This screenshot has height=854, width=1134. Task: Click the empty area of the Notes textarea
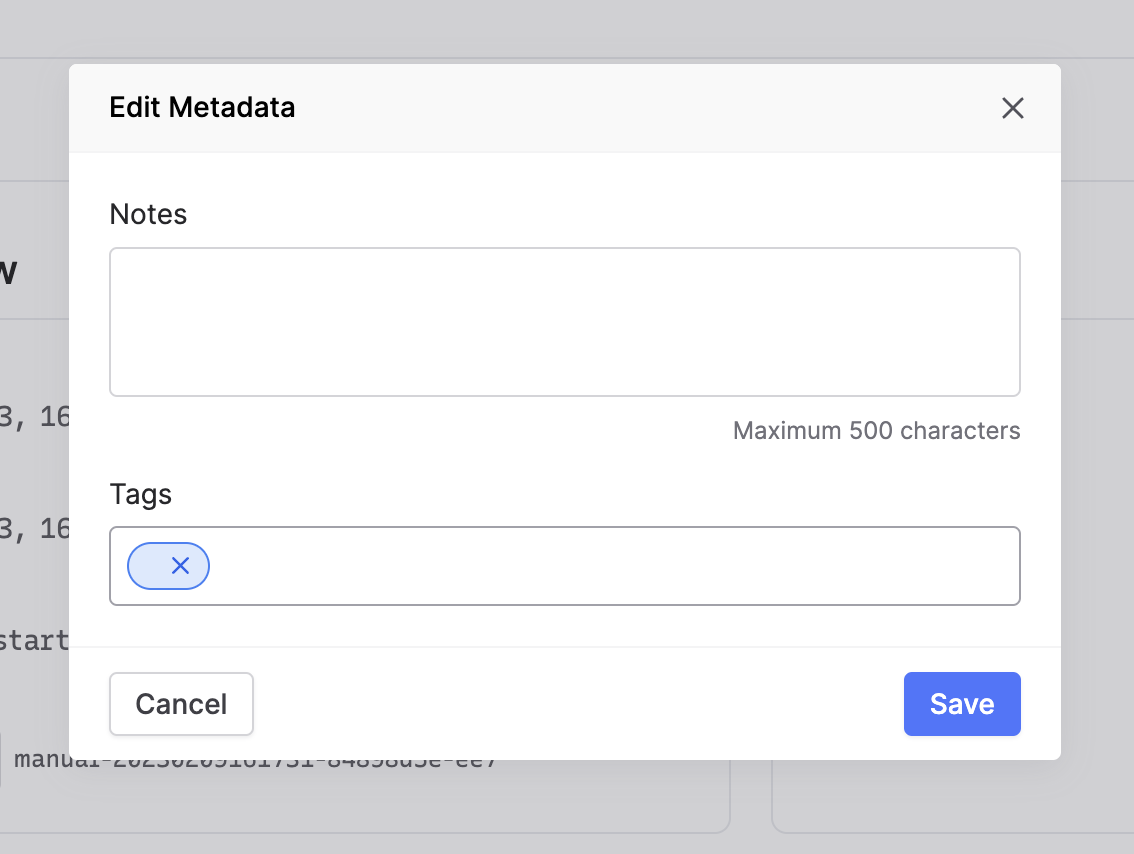tap(565, 320)
